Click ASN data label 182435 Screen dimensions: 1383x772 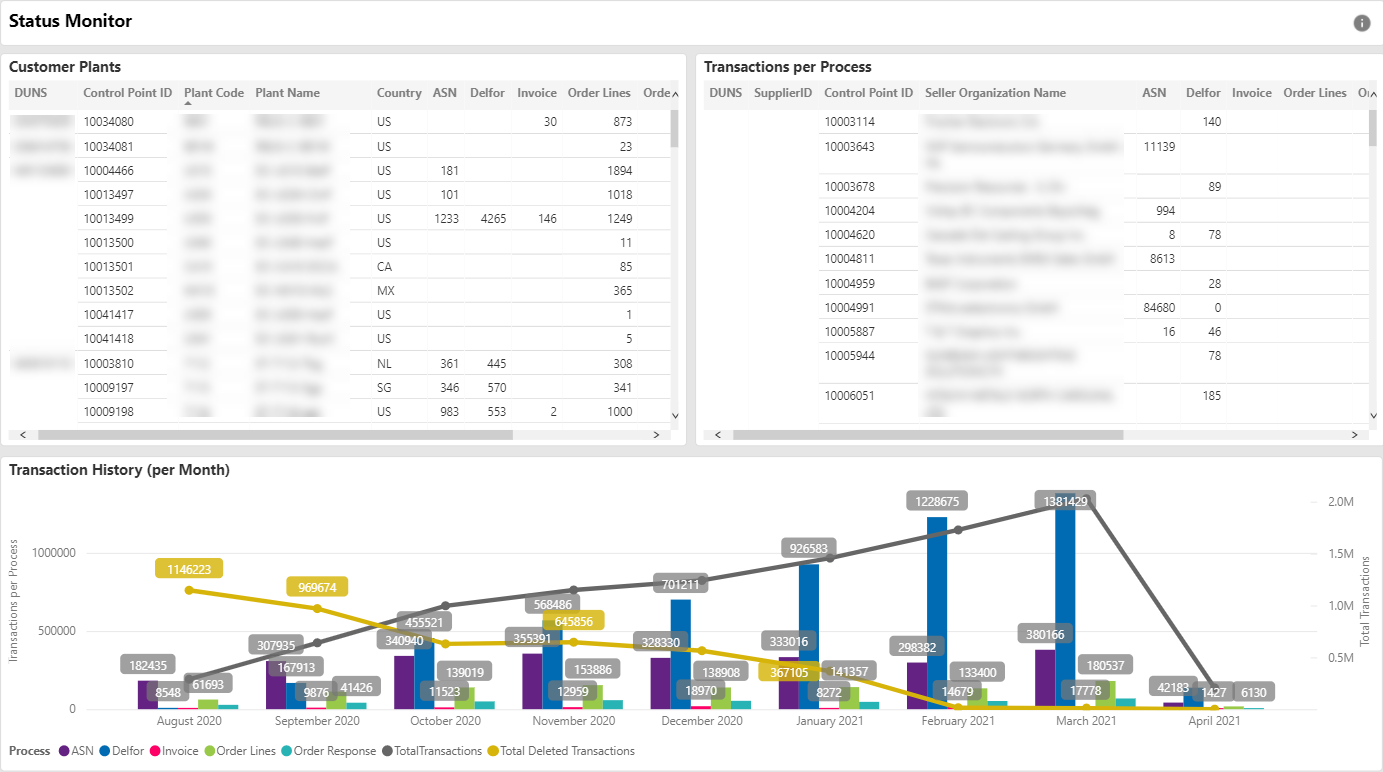(148, 664)
